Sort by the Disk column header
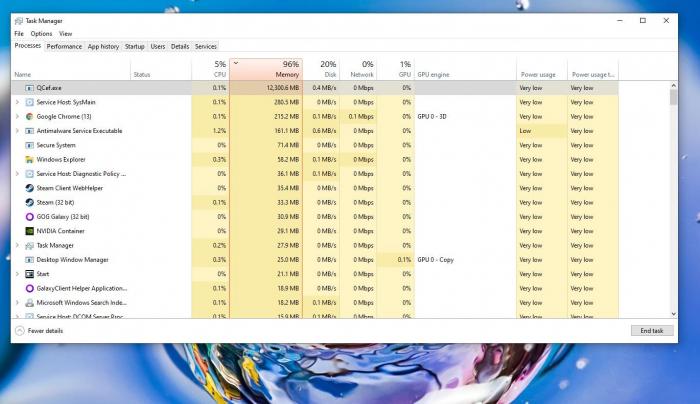 (321, 70)
